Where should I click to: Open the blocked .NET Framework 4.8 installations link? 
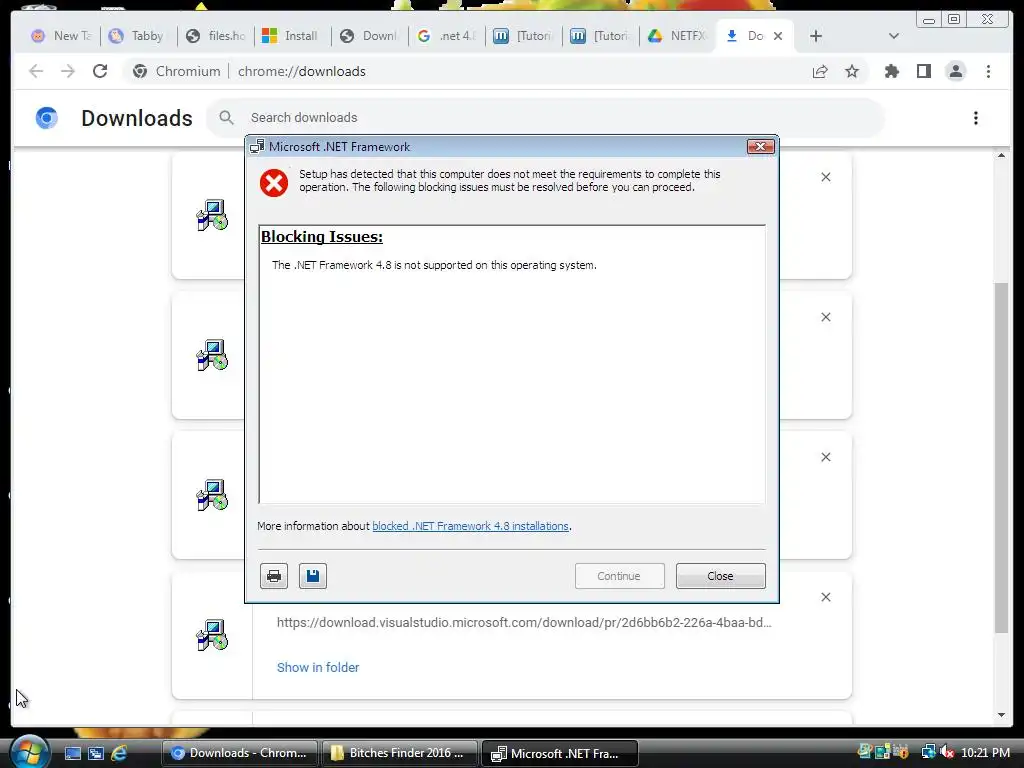pos(470,526)
